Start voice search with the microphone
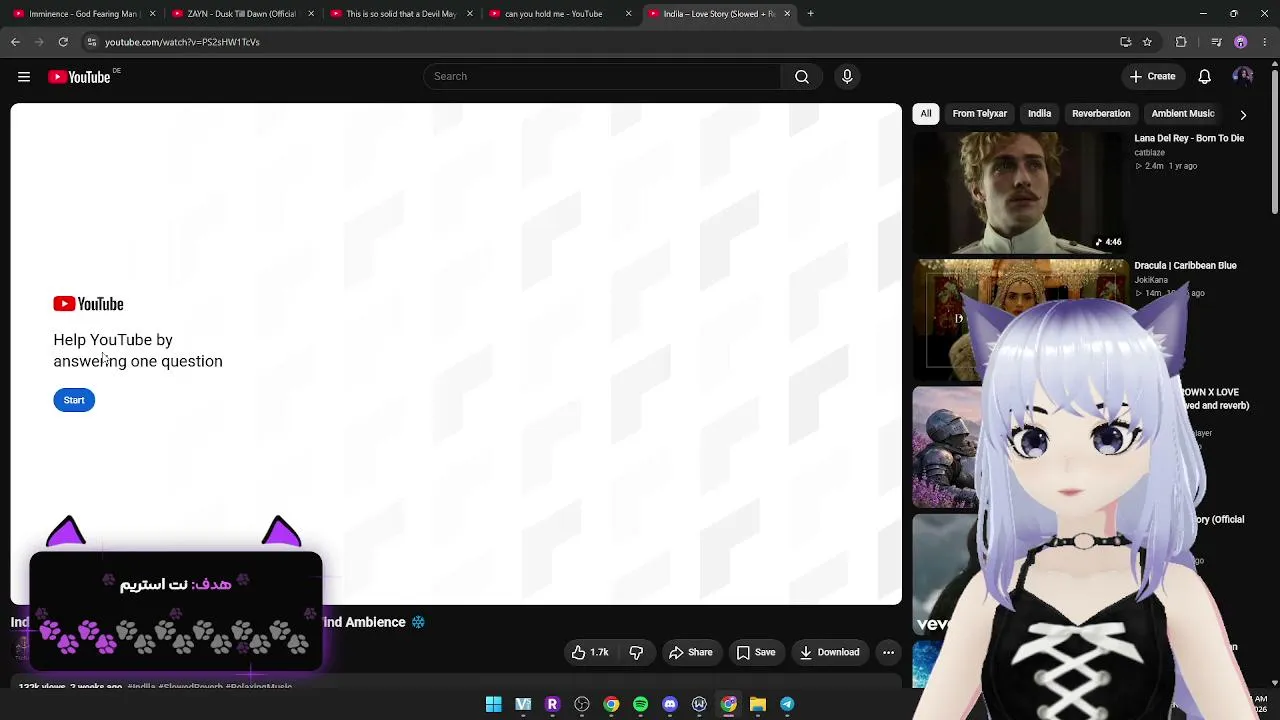This screenshot has width=1280, height=720. coord(847,77)
